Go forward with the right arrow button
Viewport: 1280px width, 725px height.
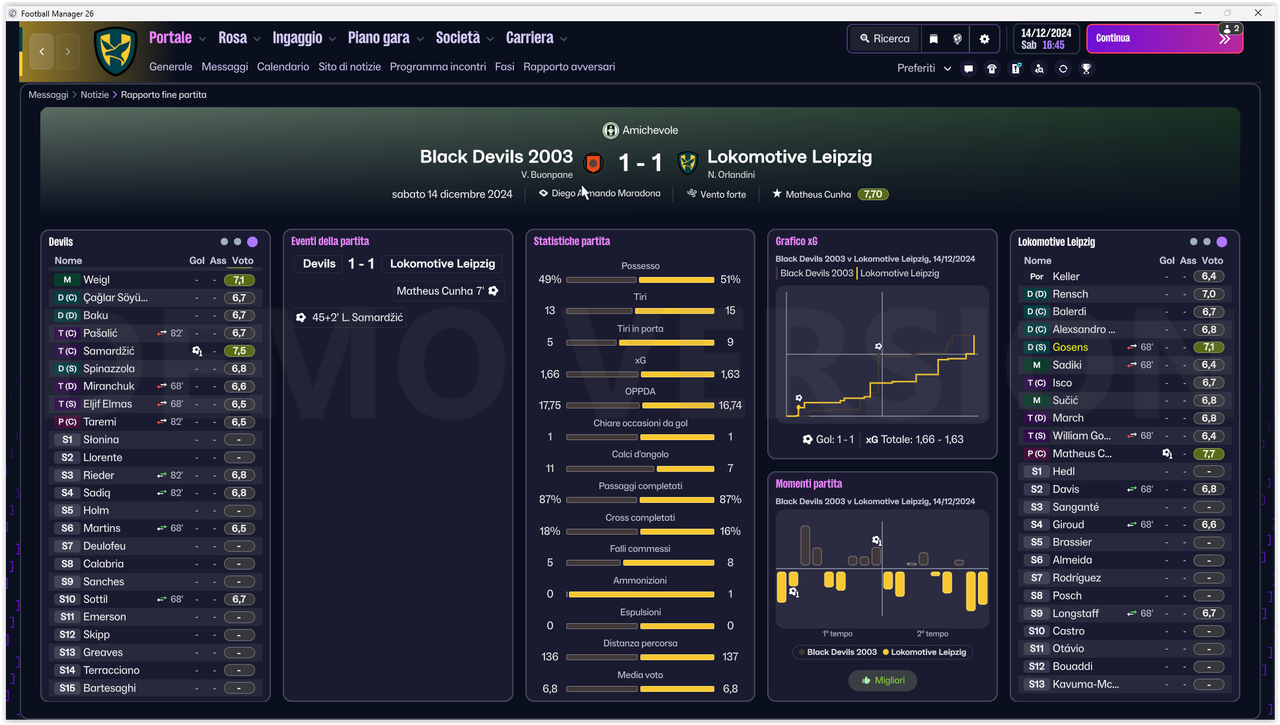(68, 51)
